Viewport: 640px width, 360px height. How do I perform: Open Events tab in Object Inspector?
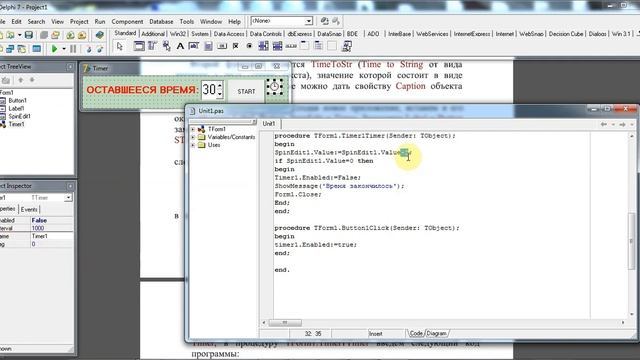pos(29,209)
